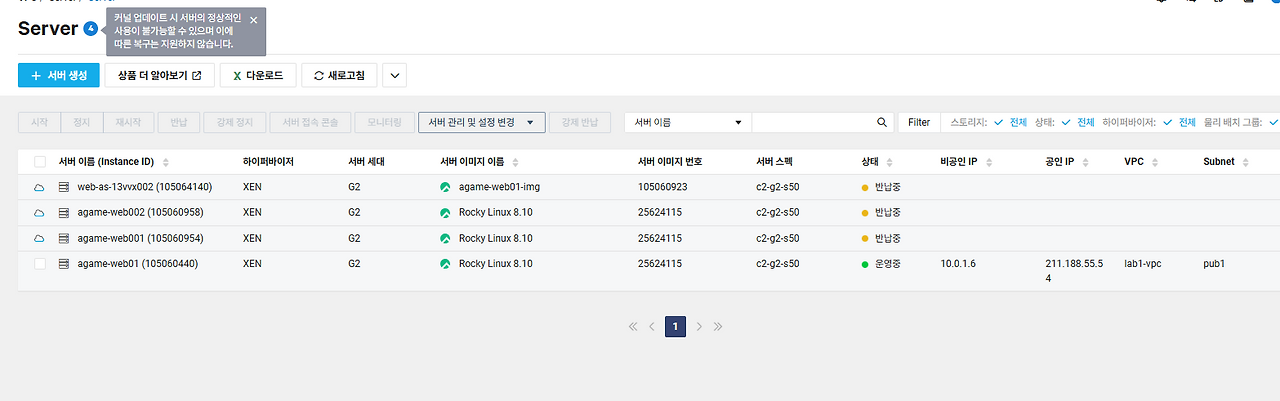Sort by 서버 이미지 이름 column
The image size is (1280, 401).
(x=514, y=162)
